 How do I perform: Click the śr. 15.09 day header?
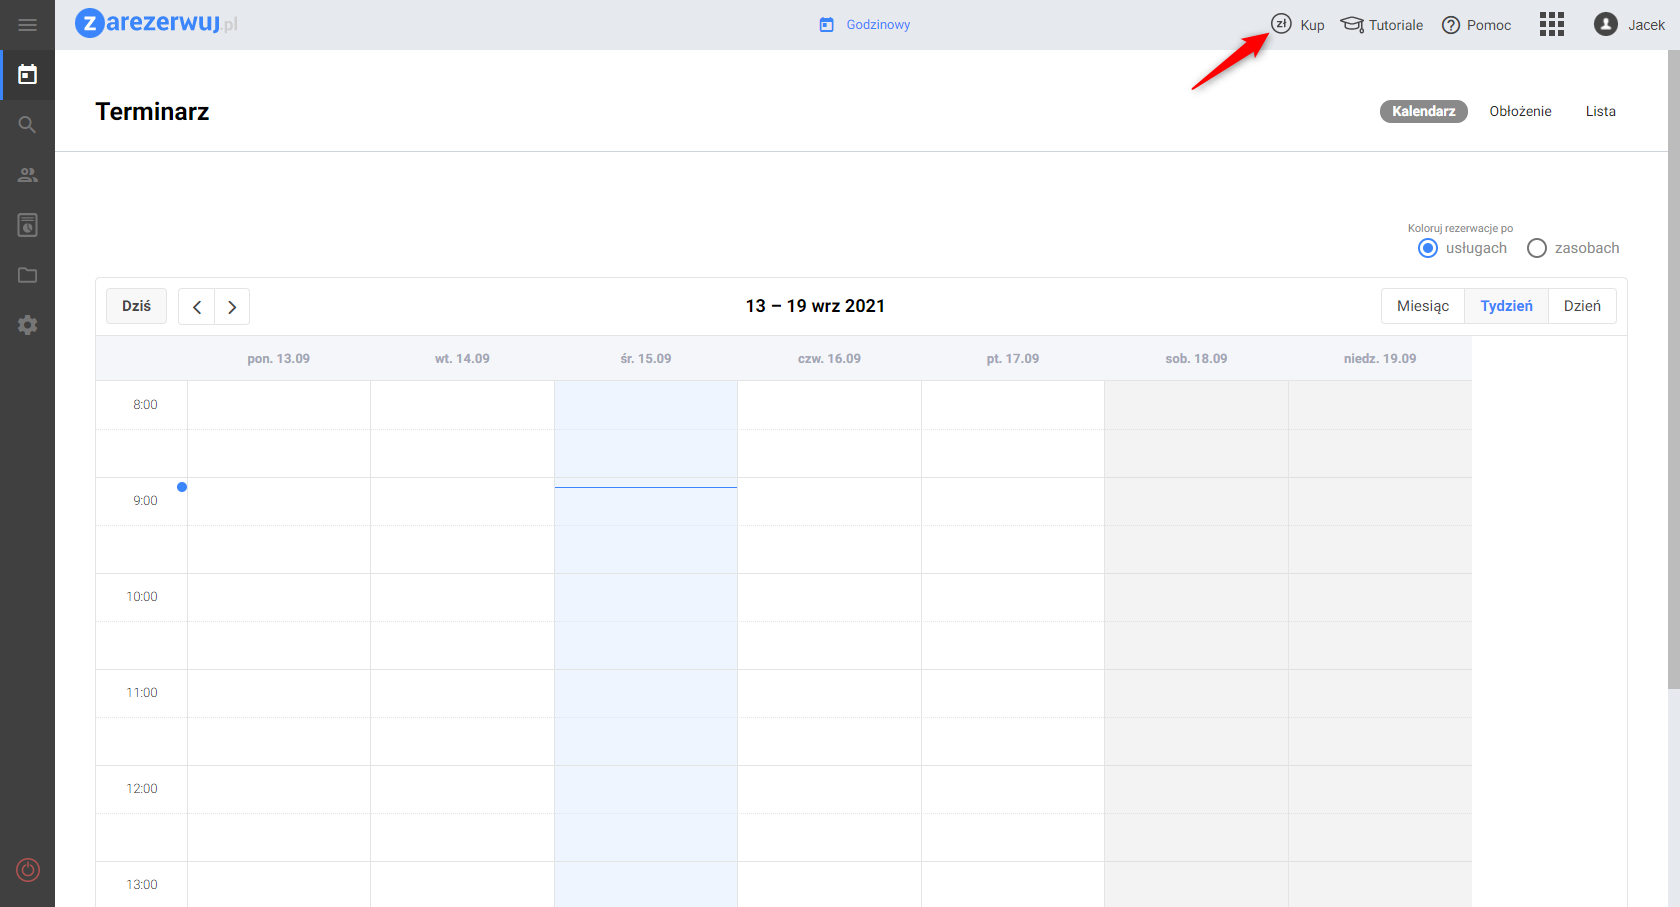(646, 359)
